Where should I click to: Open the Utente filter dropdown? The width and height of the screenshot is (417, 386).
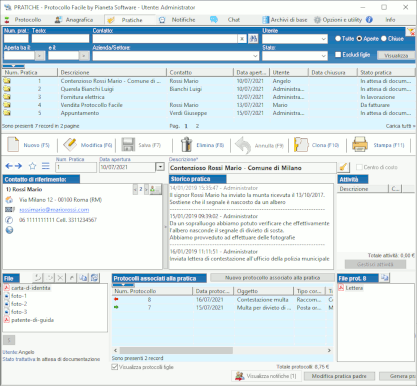[x=323, y=39]
